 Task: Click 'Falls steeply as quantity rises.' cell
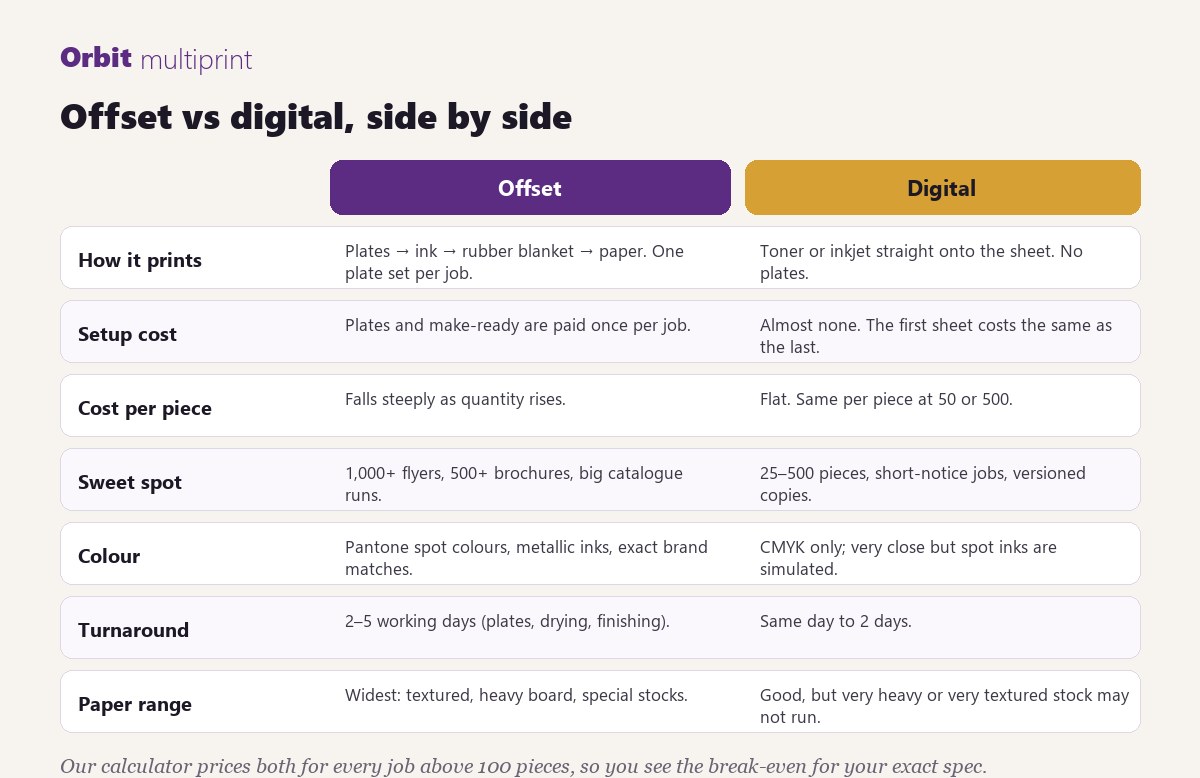[455, 399]
